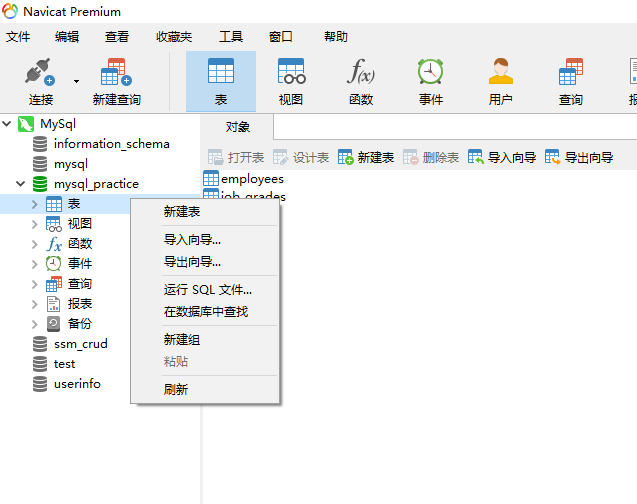Switch to the 对象 tab
Image resolution: width=637 pixels, height=504 pixels.
(237, 127)
